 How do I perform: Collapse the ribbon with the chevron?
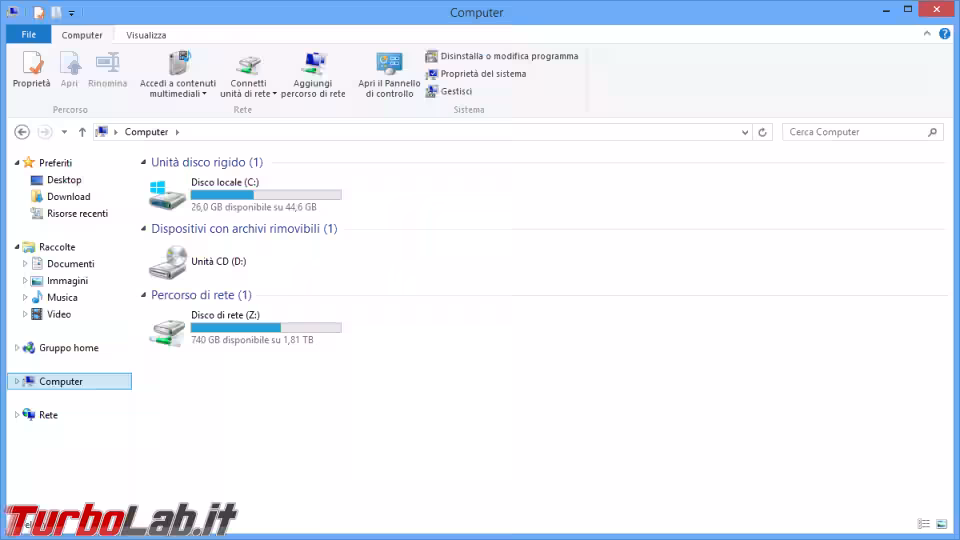coord(927,34)
